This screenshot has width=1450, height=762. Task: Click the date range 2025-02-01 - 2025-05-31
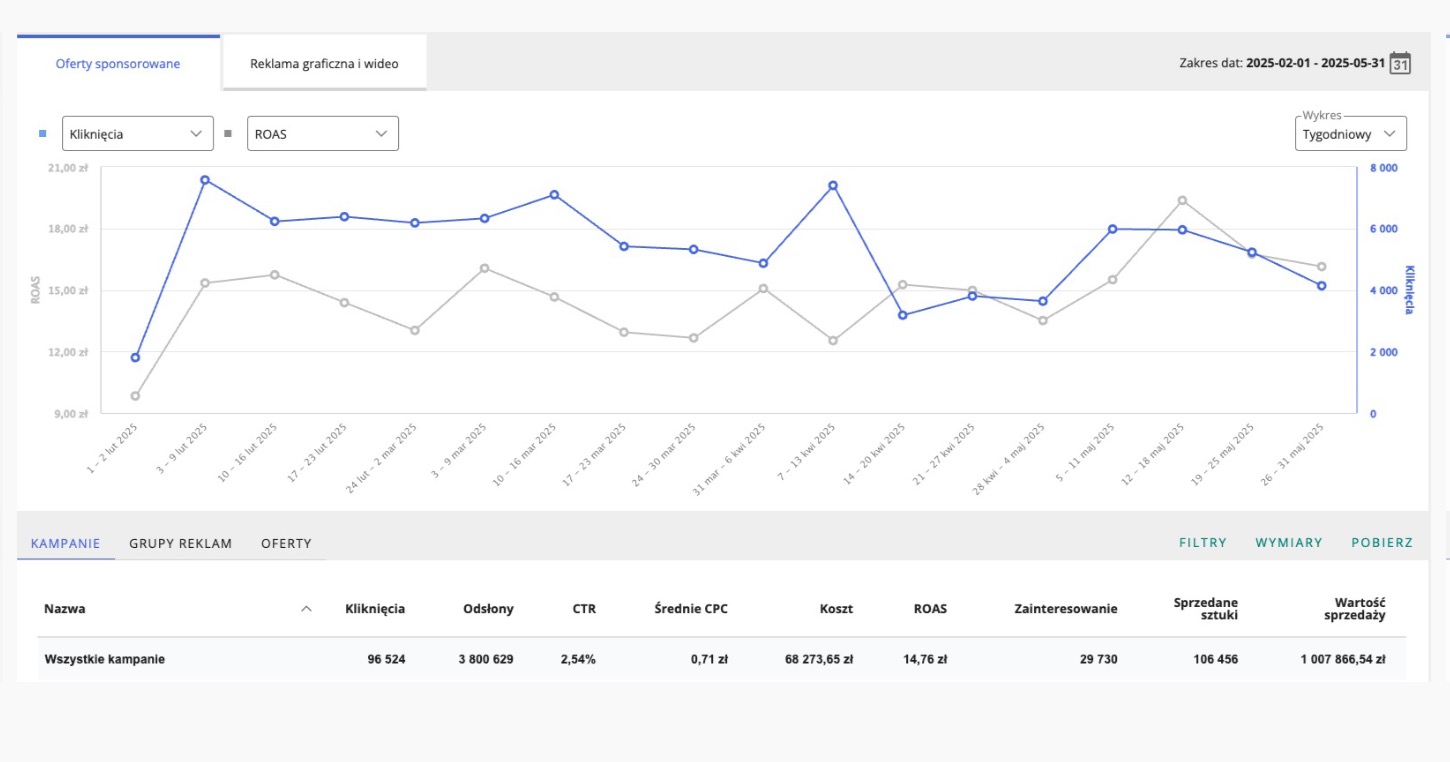(x=1315, y=63)
